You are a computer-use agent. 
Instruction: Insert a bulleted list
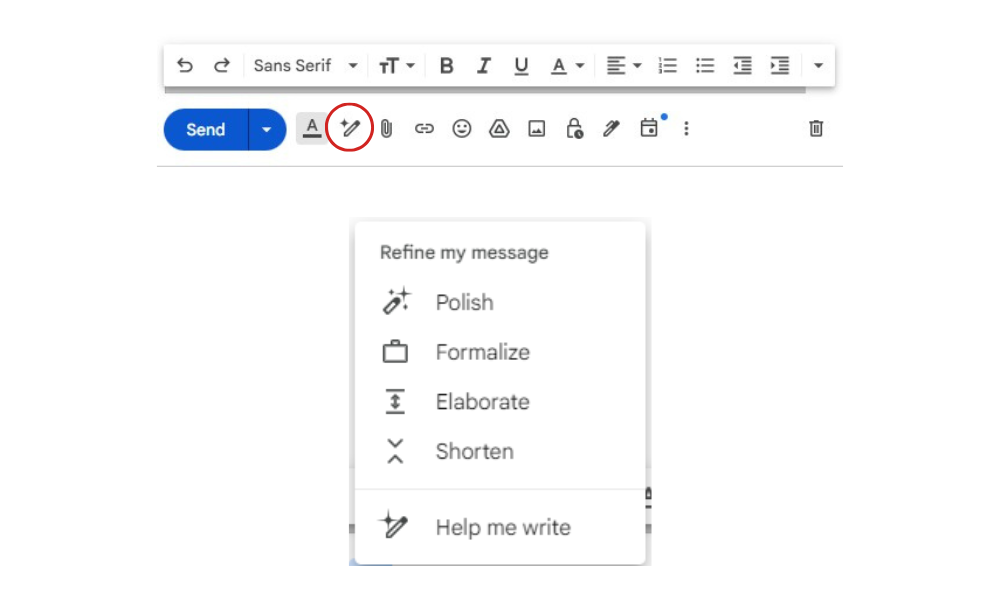tap(705, 65)
